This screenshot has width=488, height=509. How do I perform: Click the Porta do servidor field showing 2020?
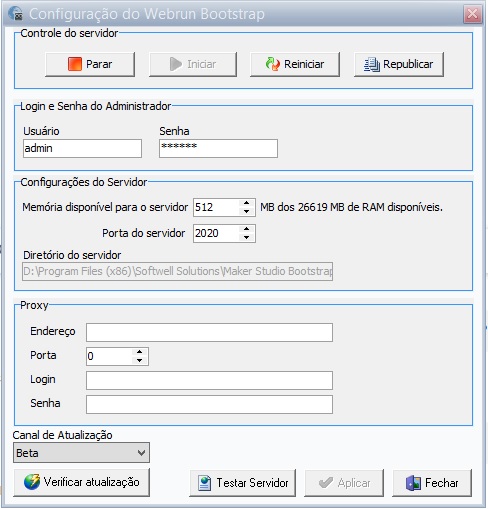[216, 233]
